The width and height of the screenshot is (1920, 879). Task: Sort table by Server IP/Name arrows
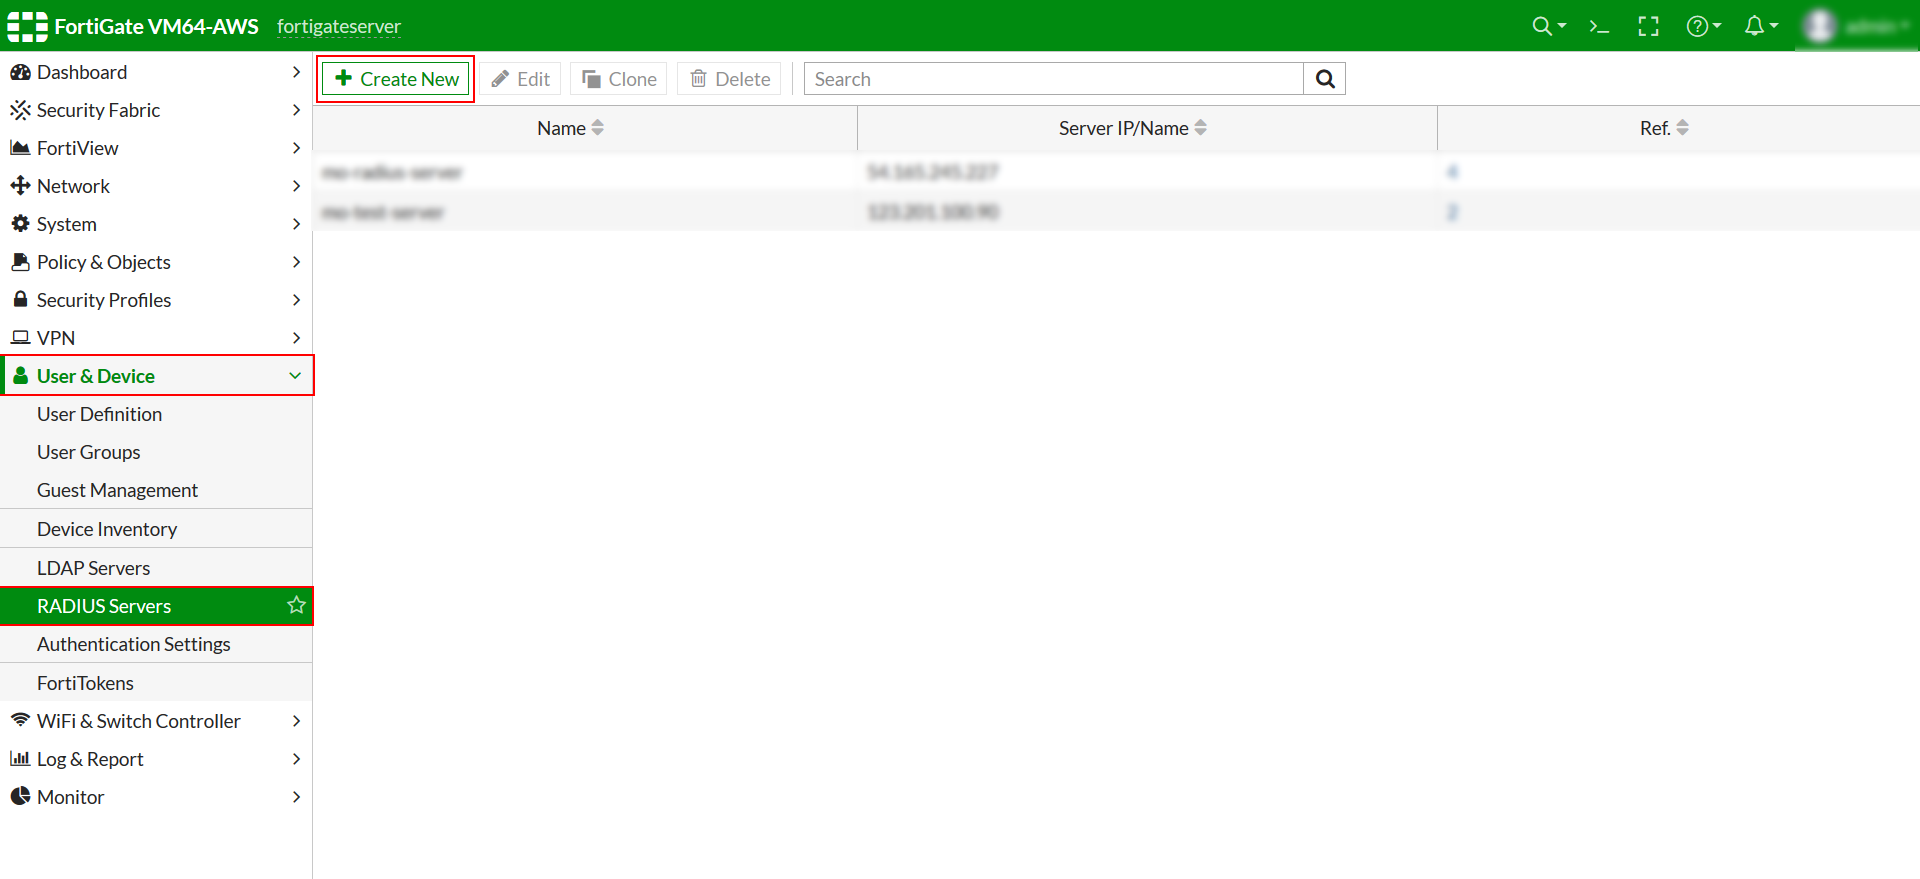(1201, 128)
